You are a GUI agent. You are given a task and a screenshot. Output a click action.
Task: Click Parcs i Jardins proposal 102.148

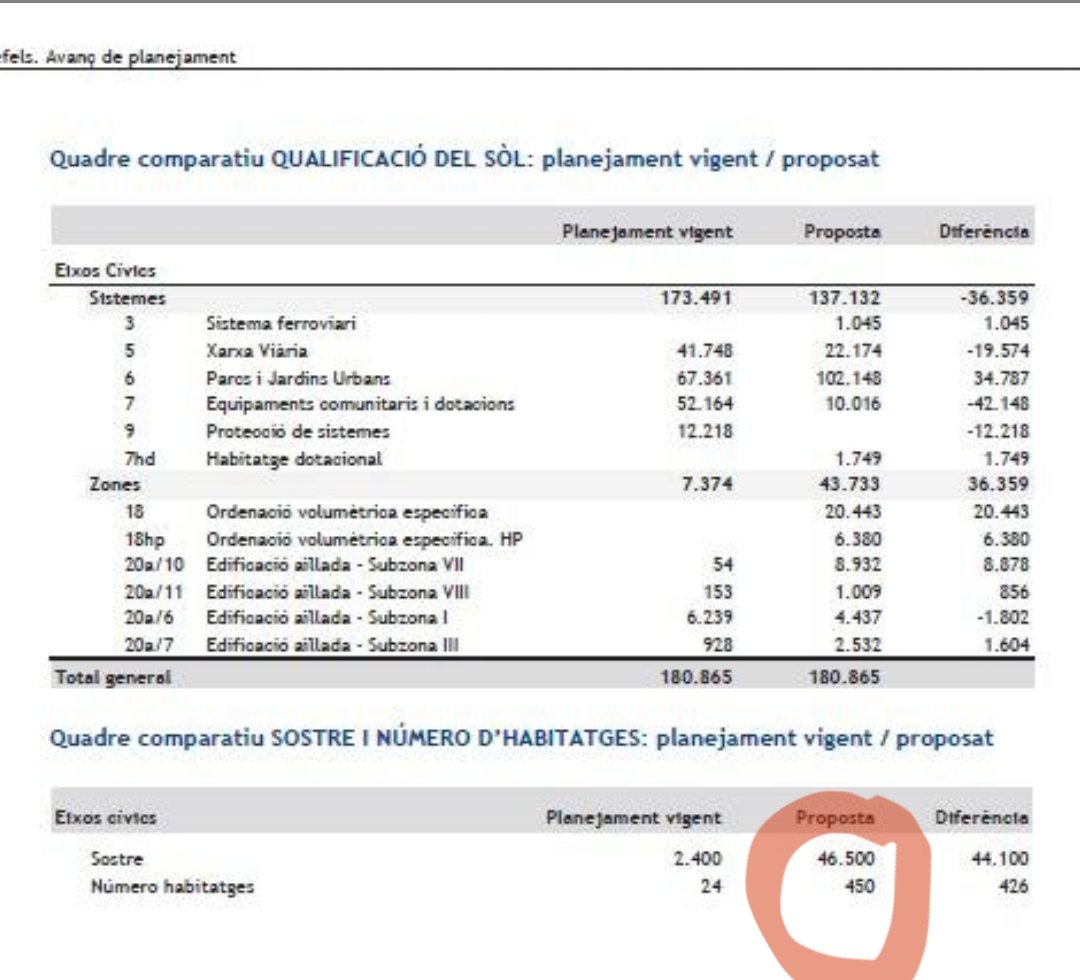[x=849, y=379]
